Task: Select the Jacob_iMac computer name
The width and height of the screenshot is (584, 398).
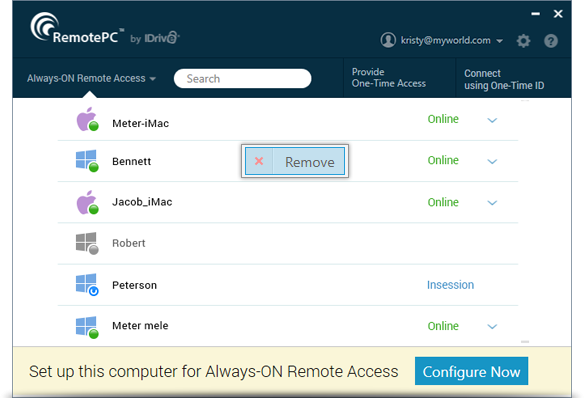Action: pos(142,202)
